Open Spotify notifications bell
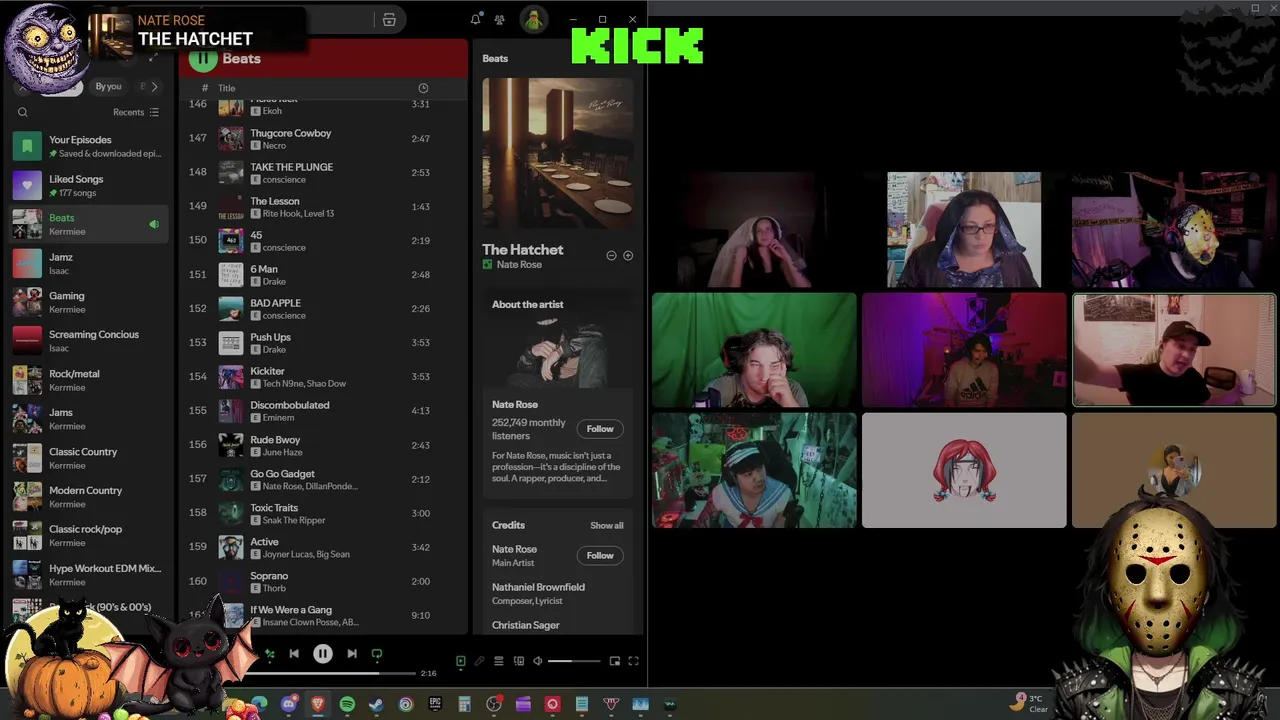Screen dimensions: 1280x720 [476, 20]
